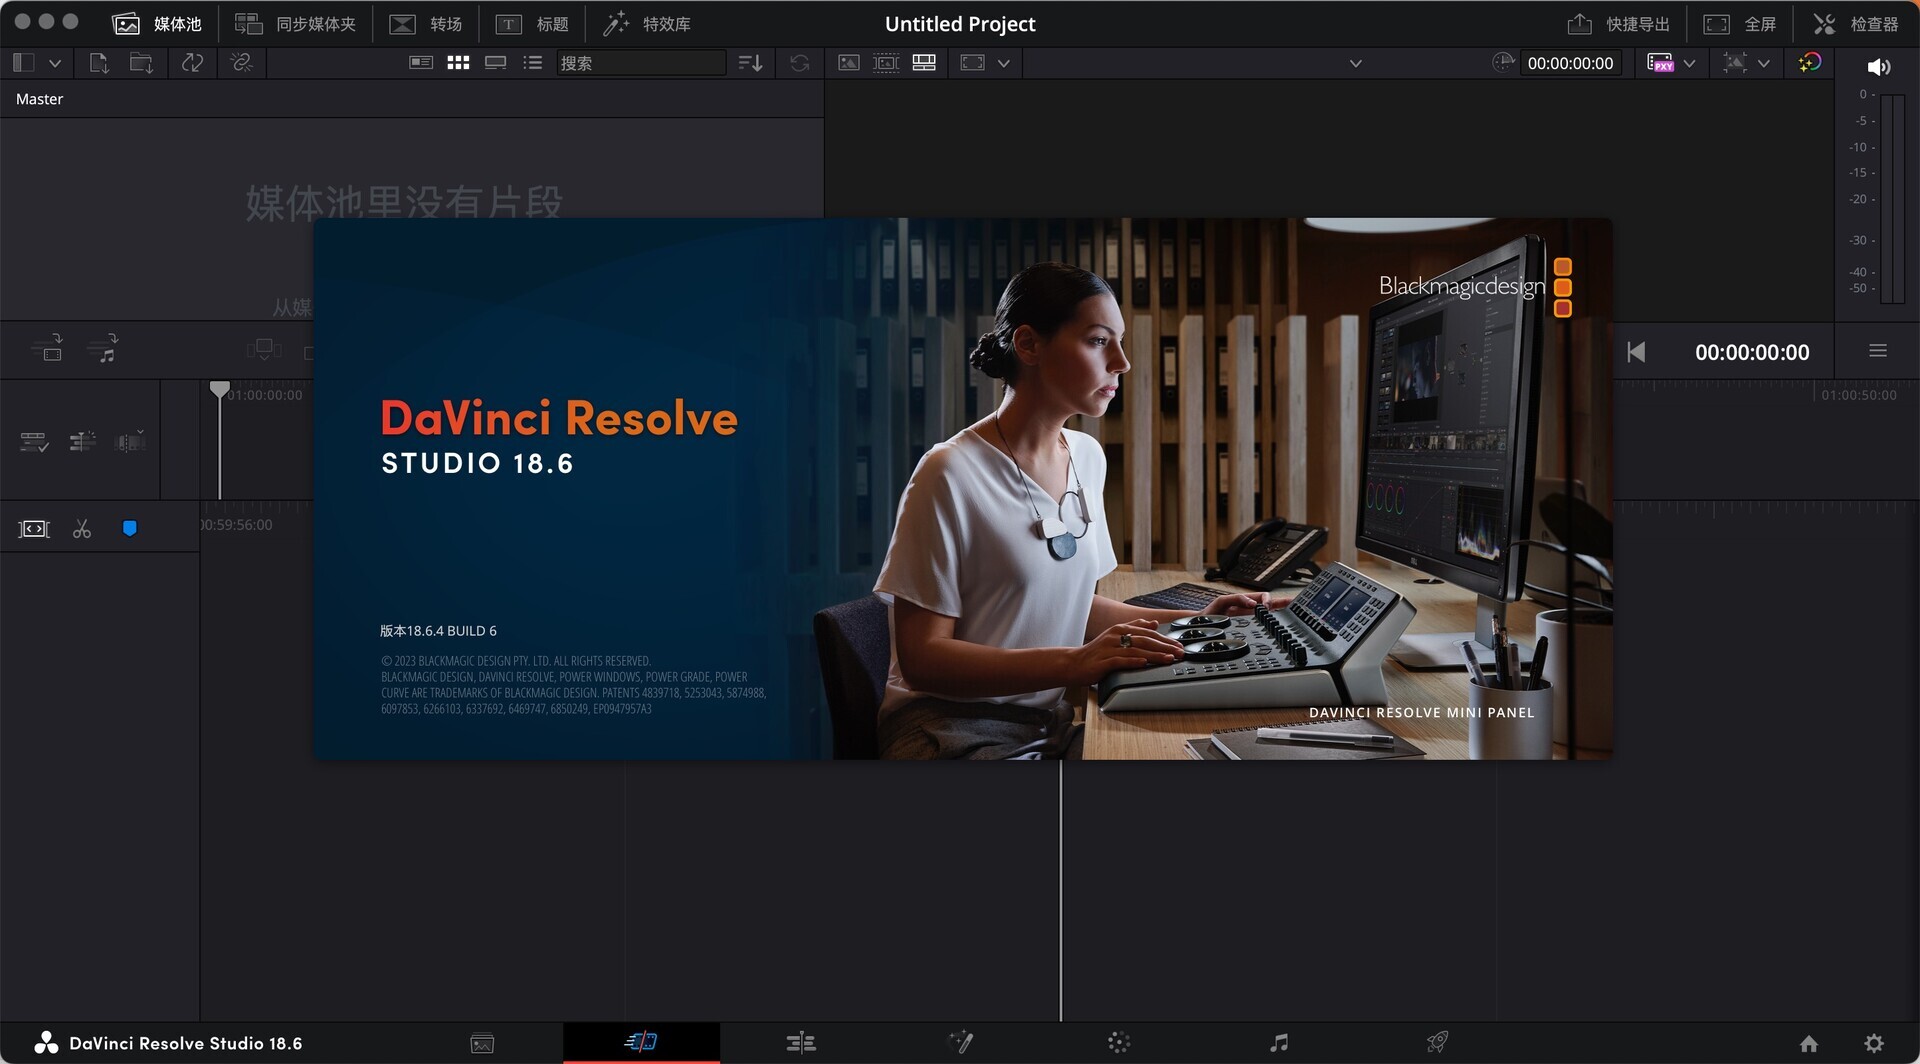Select the scissors split clip tool
Viewport: 1920px width, 1064px height.
coord(82,529)
